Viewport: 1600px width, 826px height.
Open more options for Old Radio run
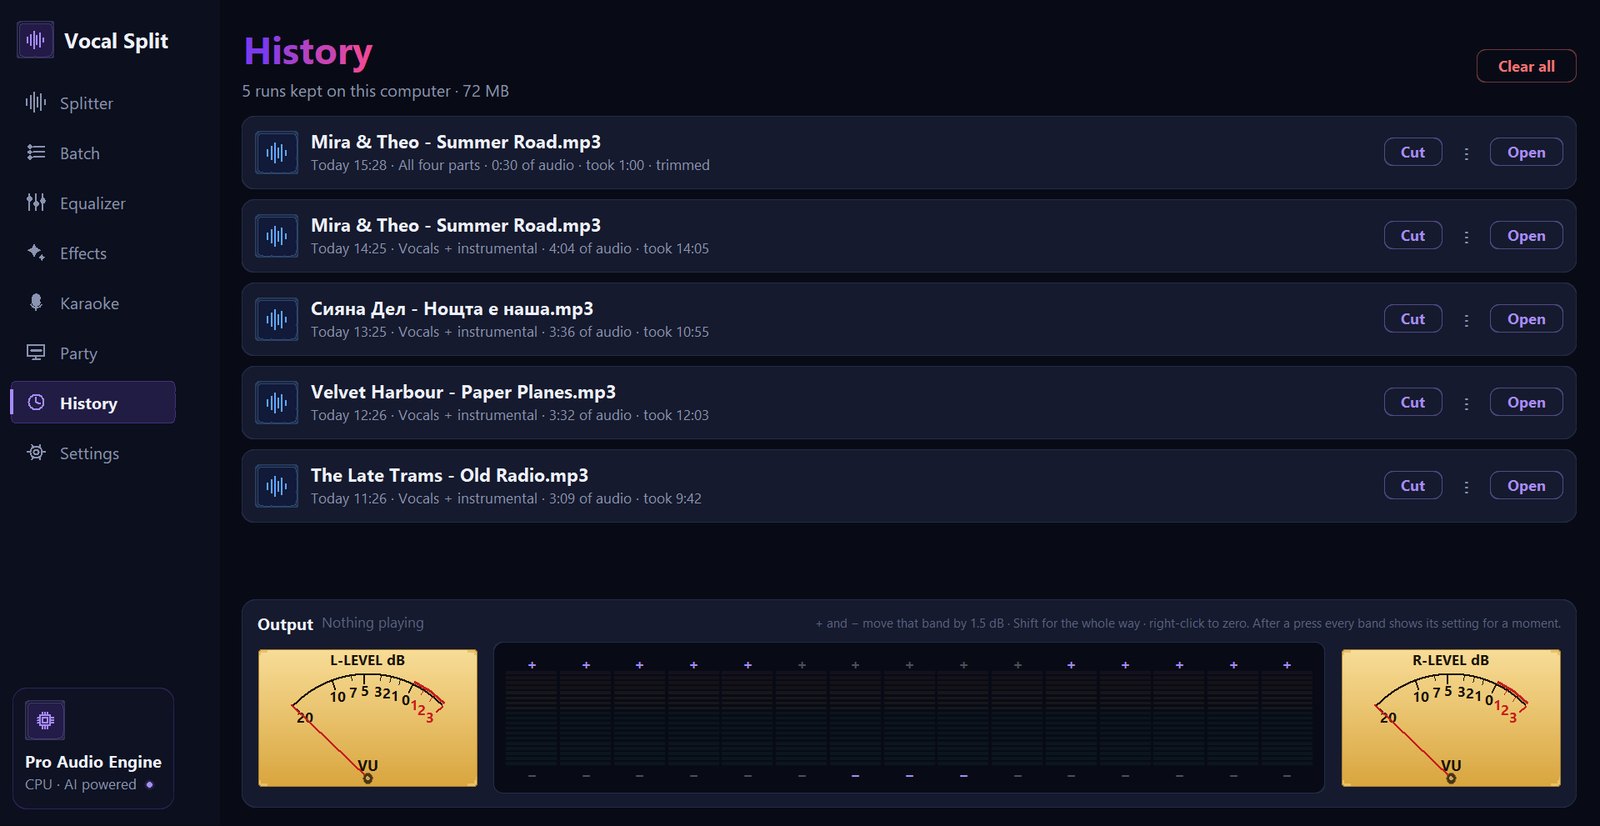1466,486
